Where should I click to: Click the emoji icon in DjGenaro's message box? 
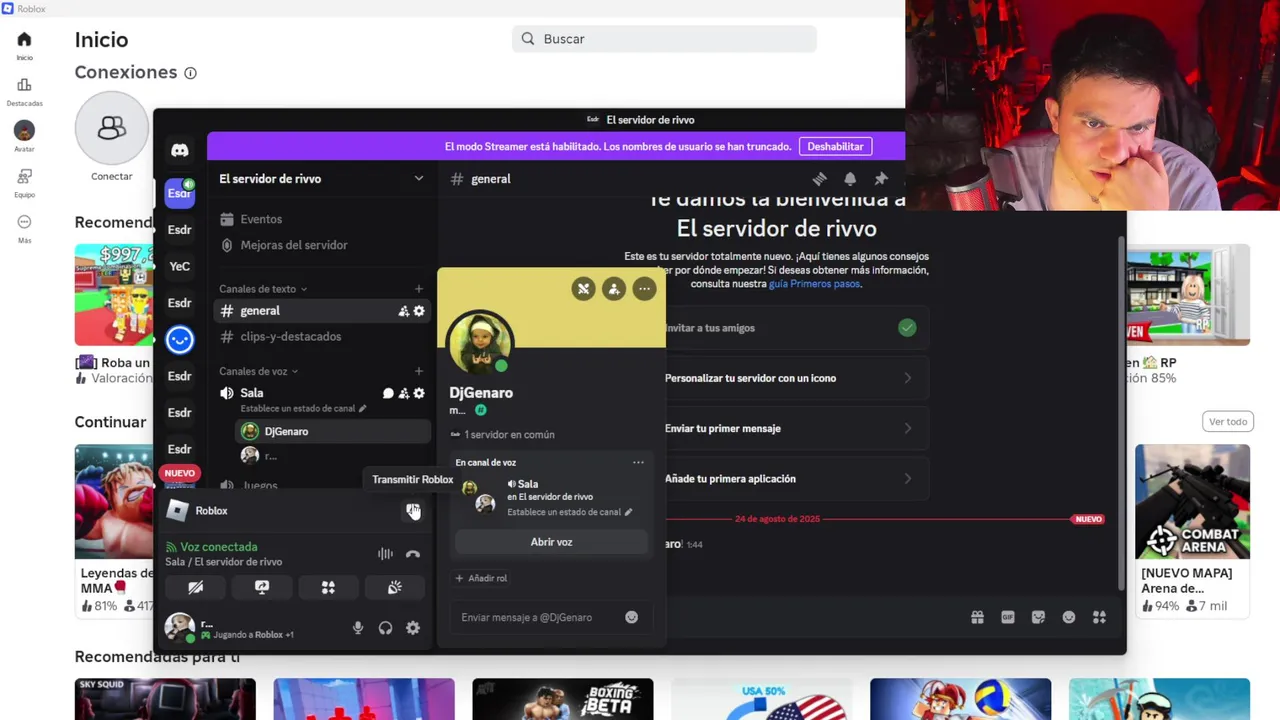click(631, 617)
